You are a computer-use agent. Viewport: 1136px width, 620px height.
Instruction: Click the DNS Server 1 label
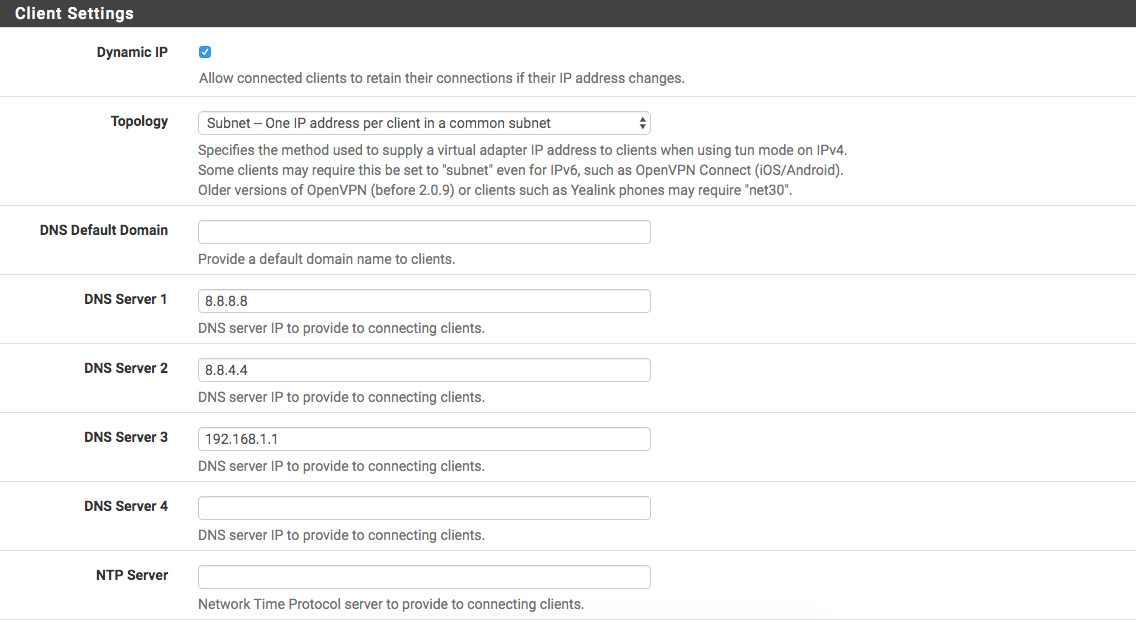pyautogui.click(x=126, y=298)
